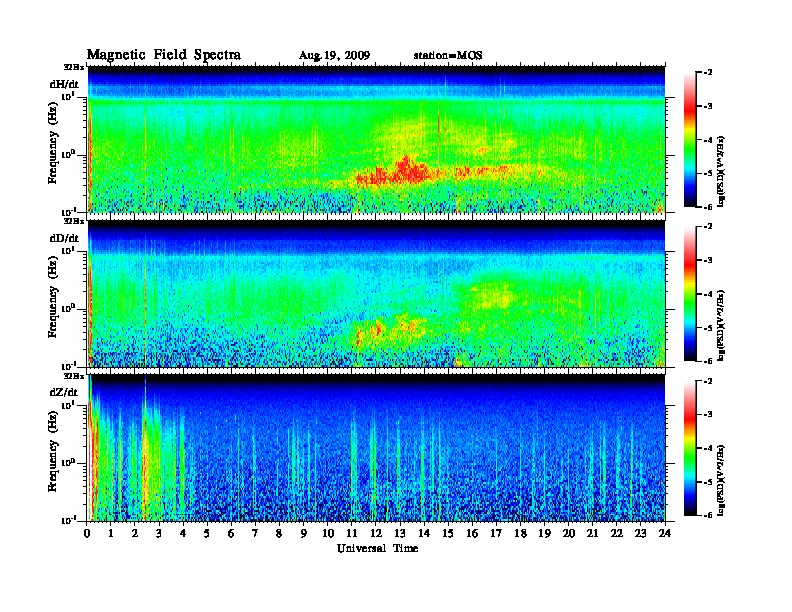
Task: Click hour label '18' on time axis
Action: (x=520, y=534)
